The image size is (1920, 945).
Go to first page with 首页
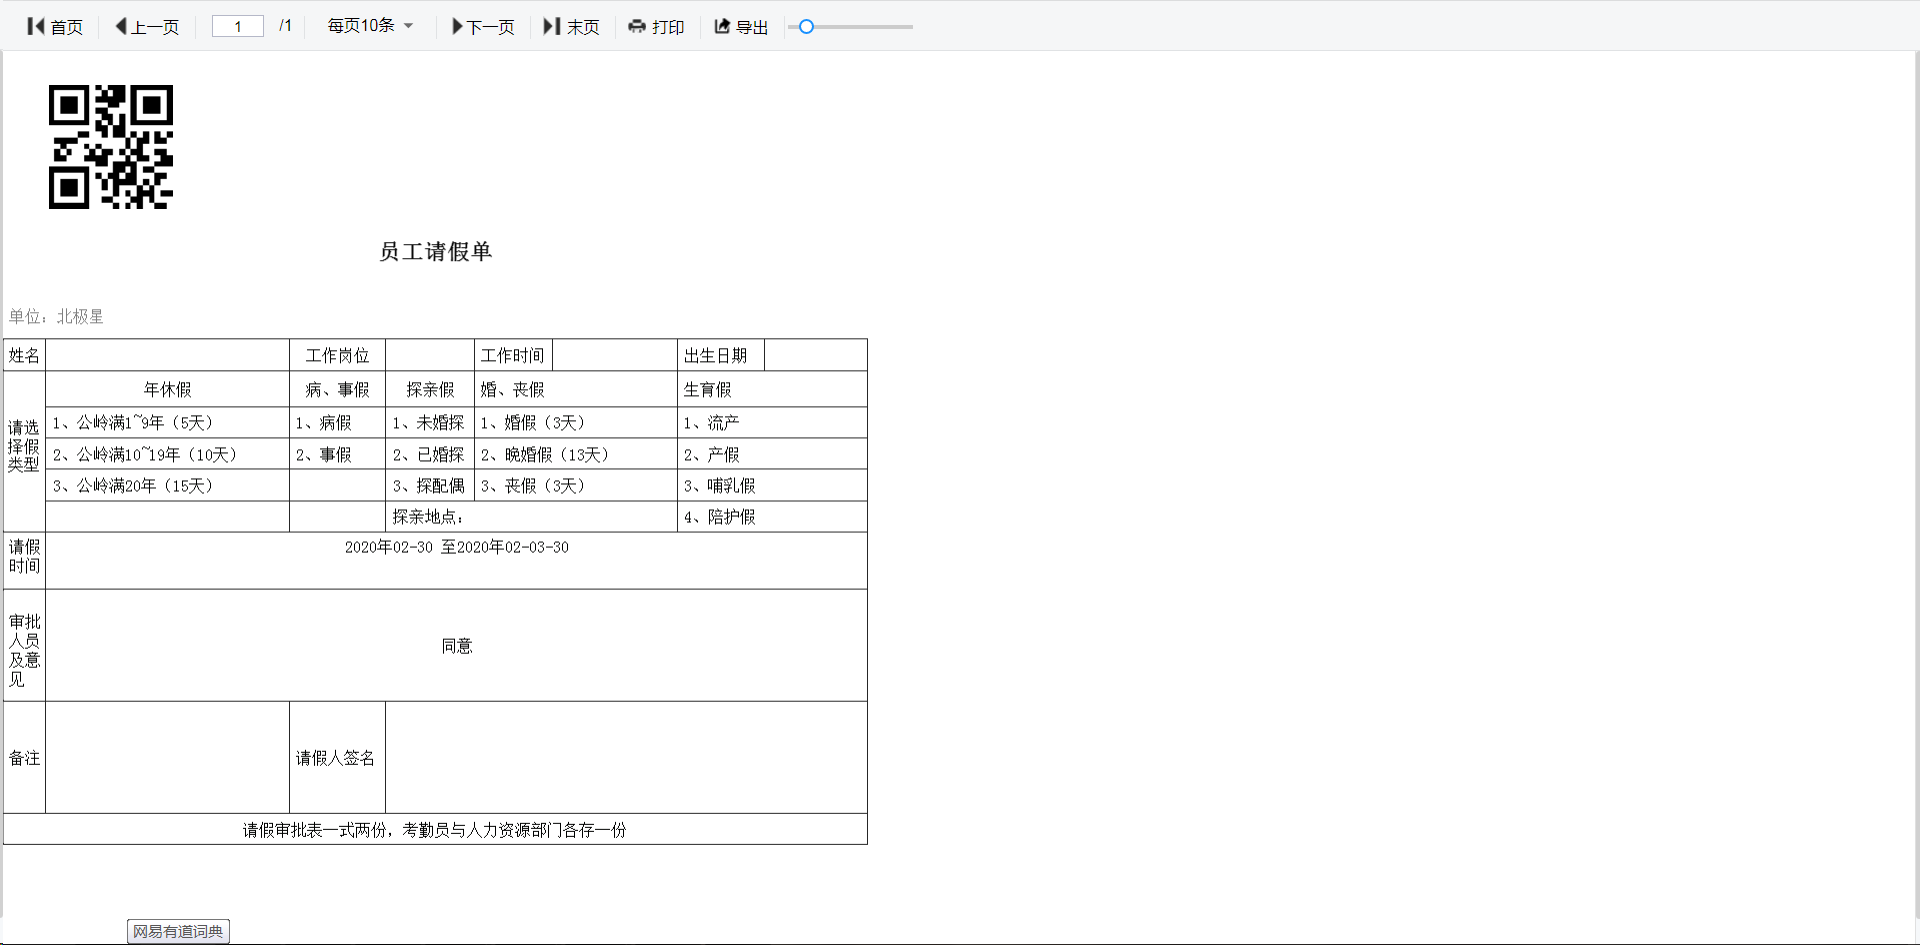[x=55, y=27]
